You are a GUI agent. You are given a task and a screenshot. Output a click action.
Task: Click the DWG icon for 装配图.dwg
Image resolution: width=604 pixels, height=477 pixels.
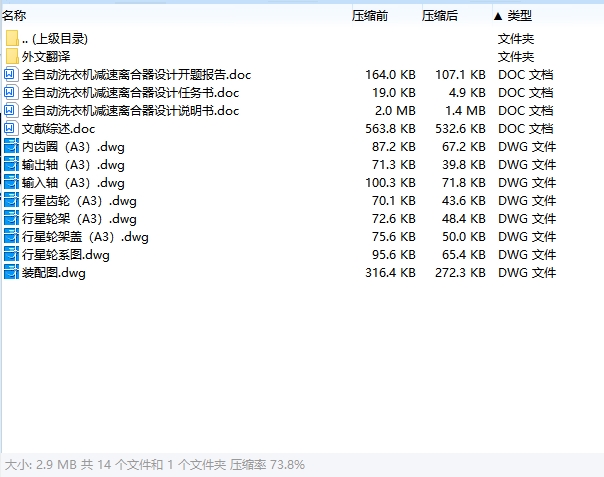point(11,273)
